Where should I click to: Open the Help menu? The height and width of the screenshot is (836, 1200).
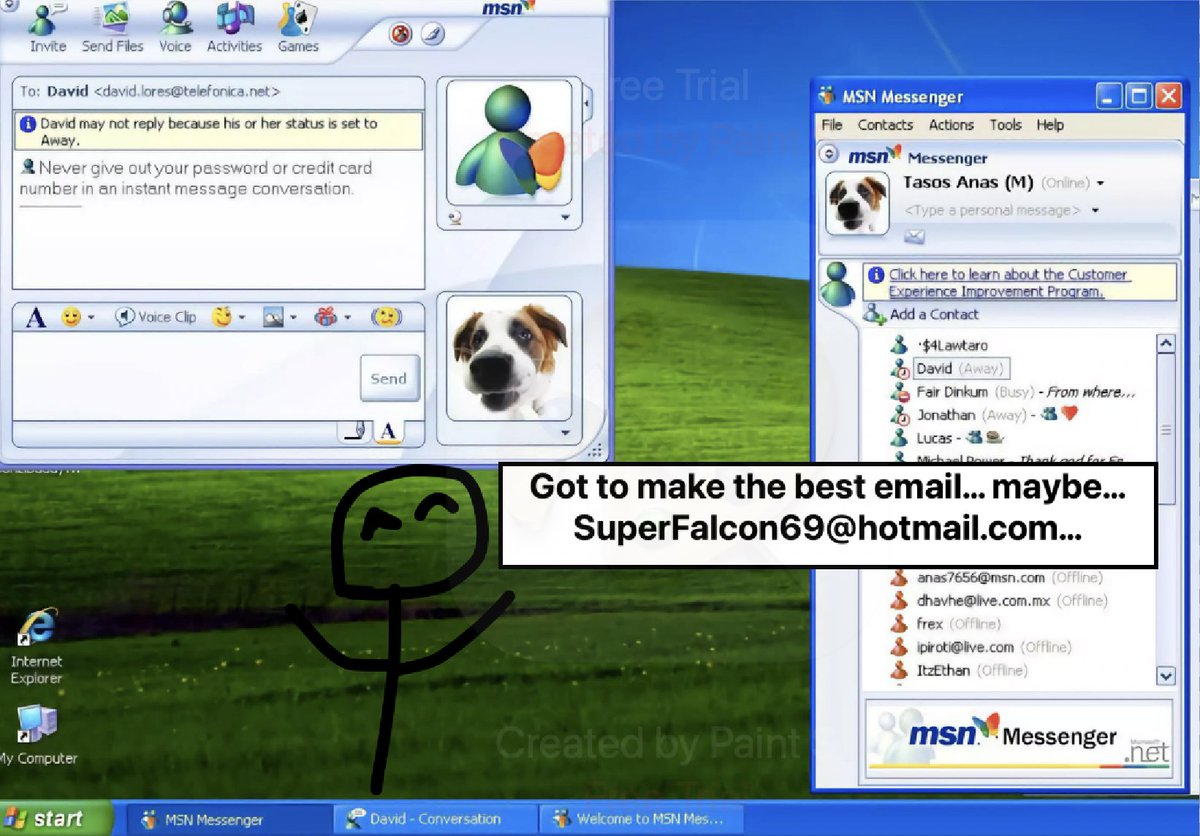click(x=1050, y=125)
